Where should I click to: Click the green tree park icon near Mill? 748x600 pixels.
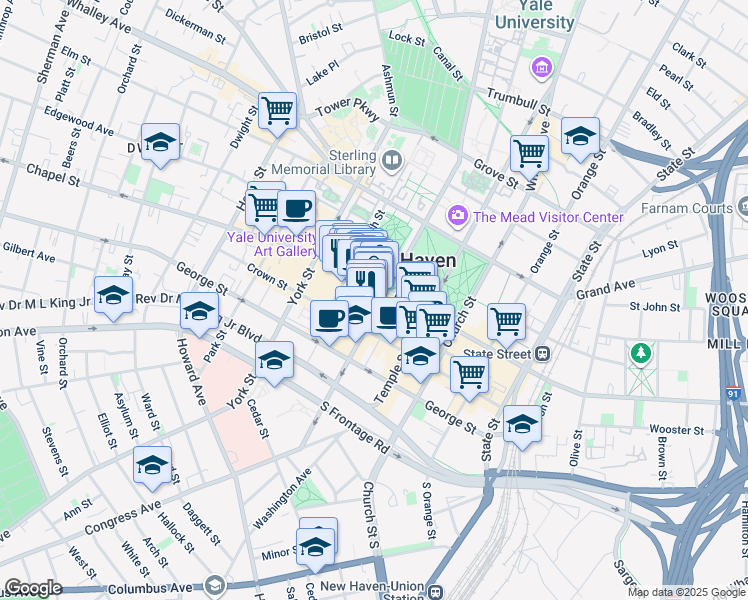[641, 353]
